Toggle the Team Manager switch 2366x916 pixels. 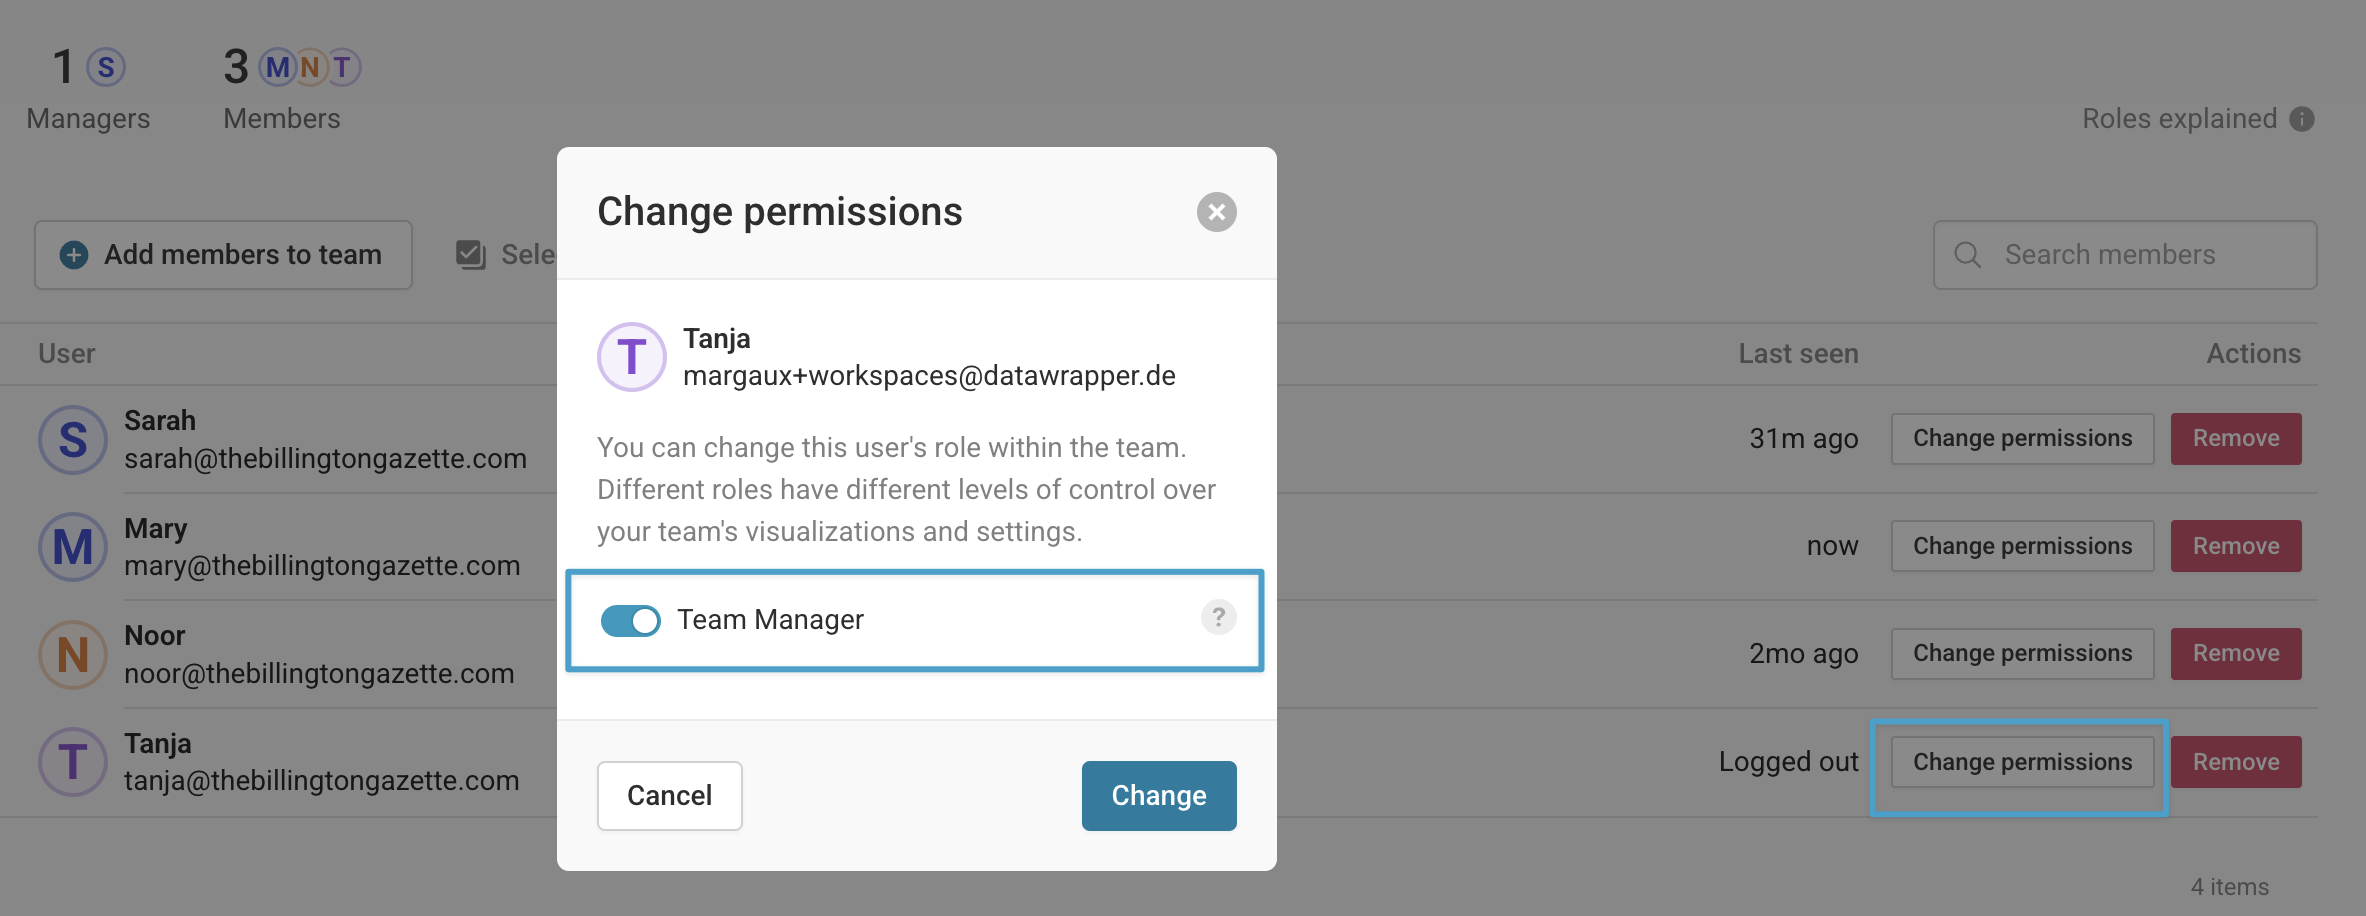click(630, 620)
